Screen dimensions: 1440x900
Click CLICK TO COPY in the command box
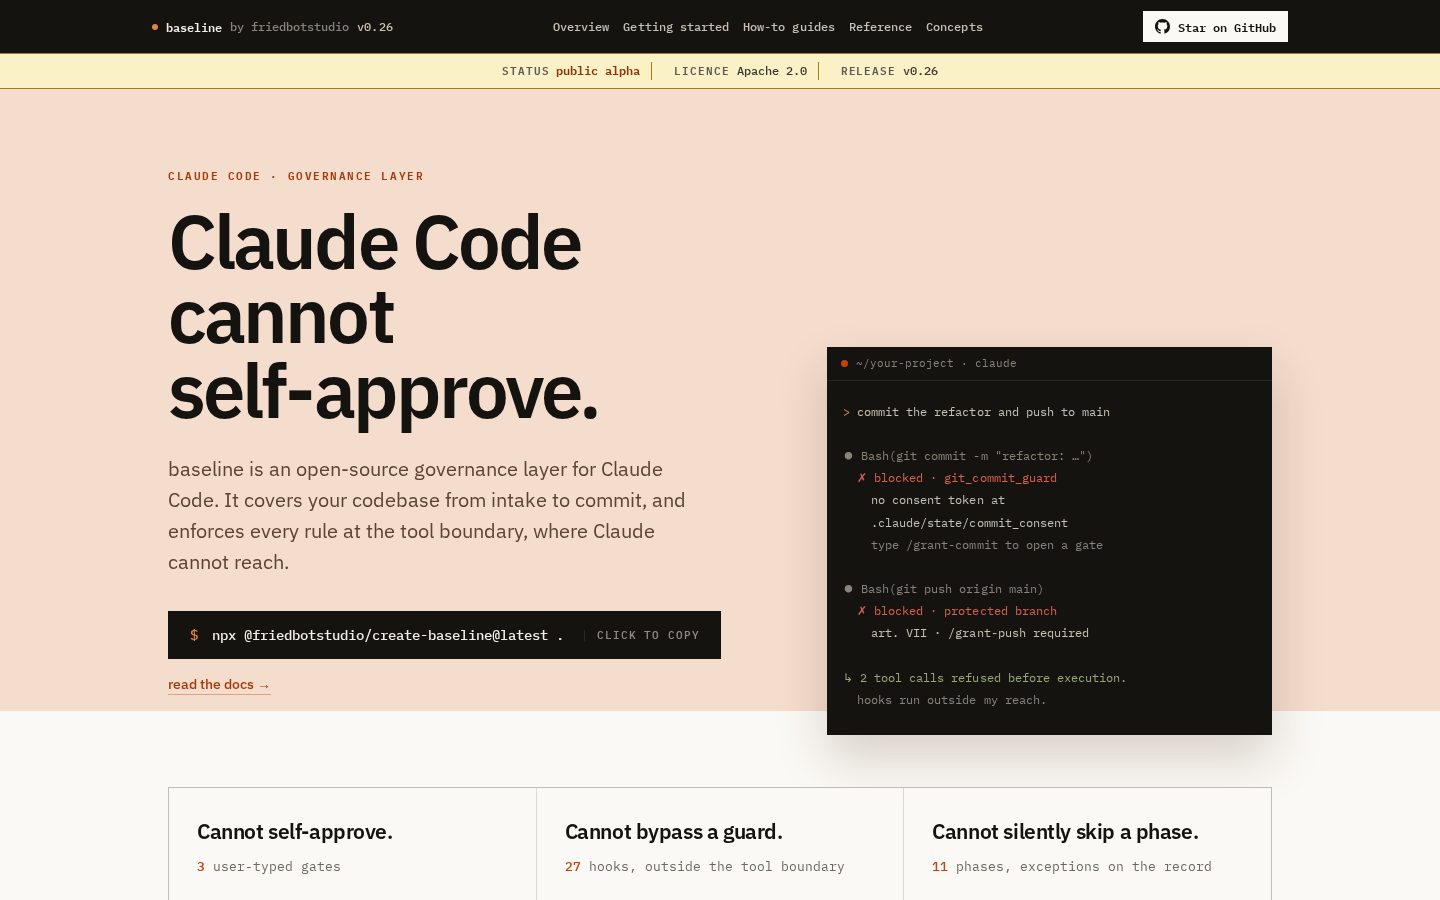coord(648,635)
